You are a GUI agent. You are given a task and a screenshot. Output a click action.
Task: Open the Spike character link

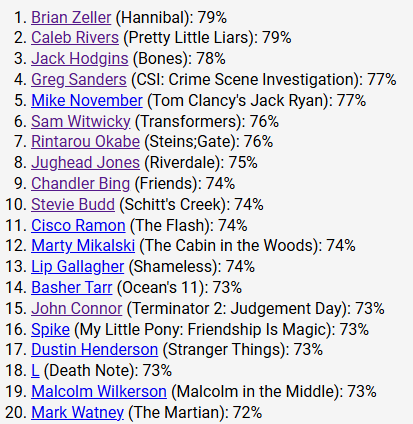pyautogui.click(x=50, y=329)
